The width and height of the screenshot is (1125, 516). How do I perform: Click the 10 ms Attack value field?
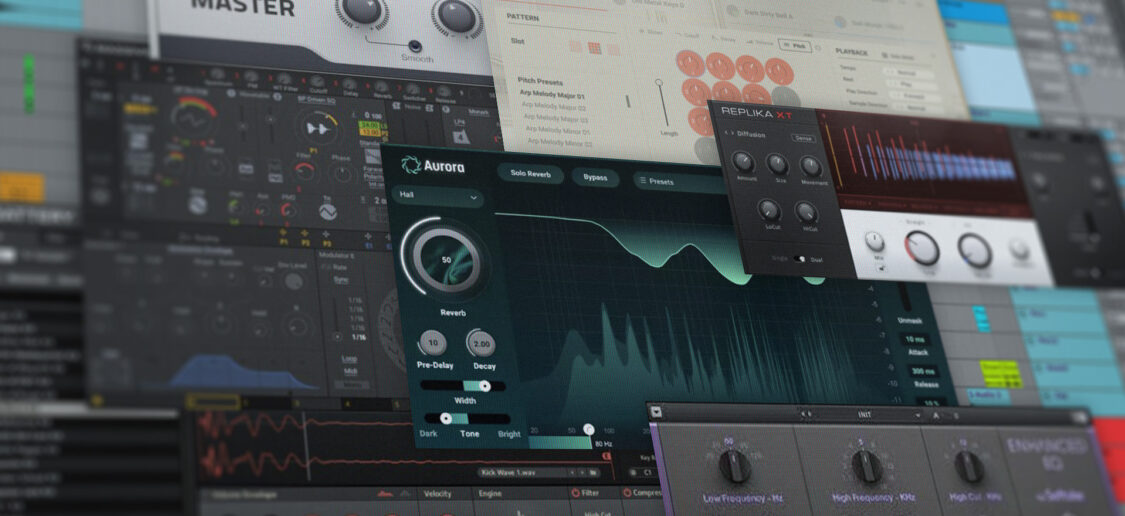913,339
